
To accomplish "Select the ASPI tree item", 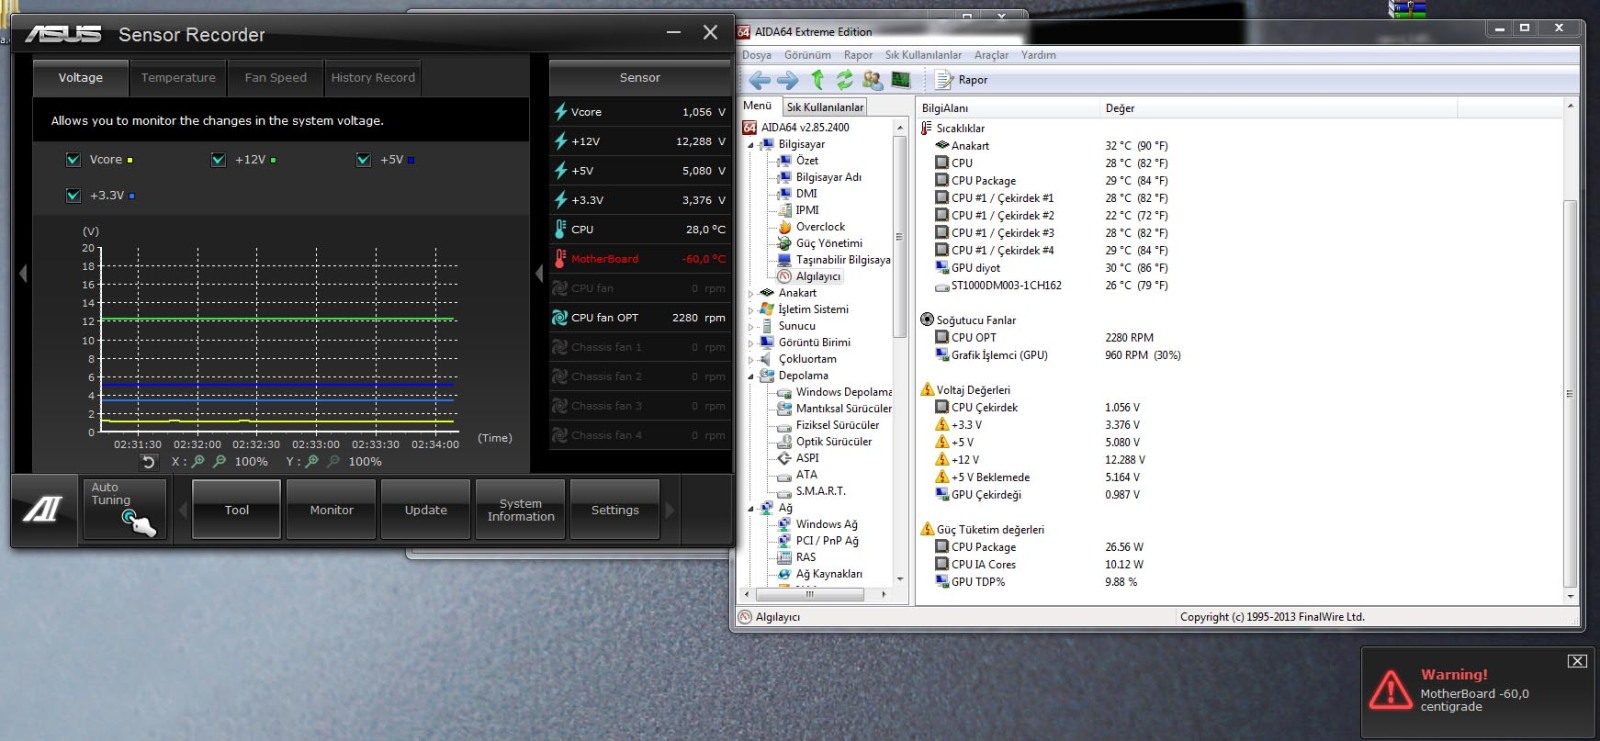I will click(807, 458).
